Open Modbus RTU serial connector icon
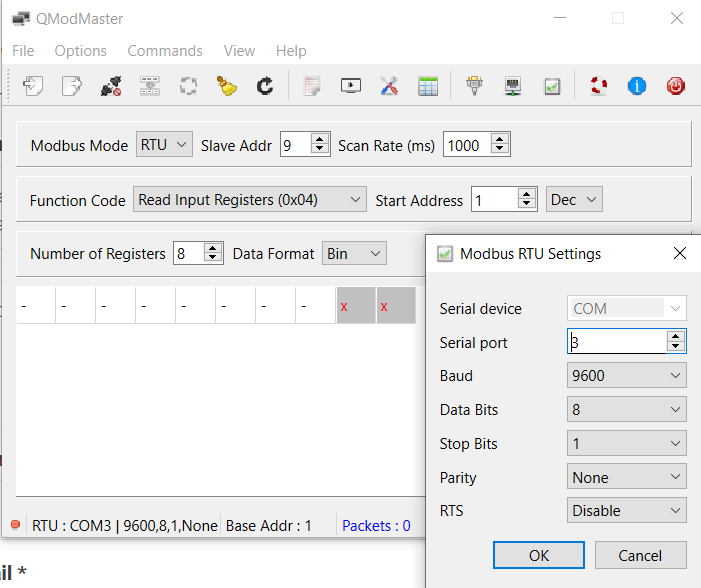Image resolution: width=701 pixels, height=588 pixels. pyautogui.click(x=474, y=86)
